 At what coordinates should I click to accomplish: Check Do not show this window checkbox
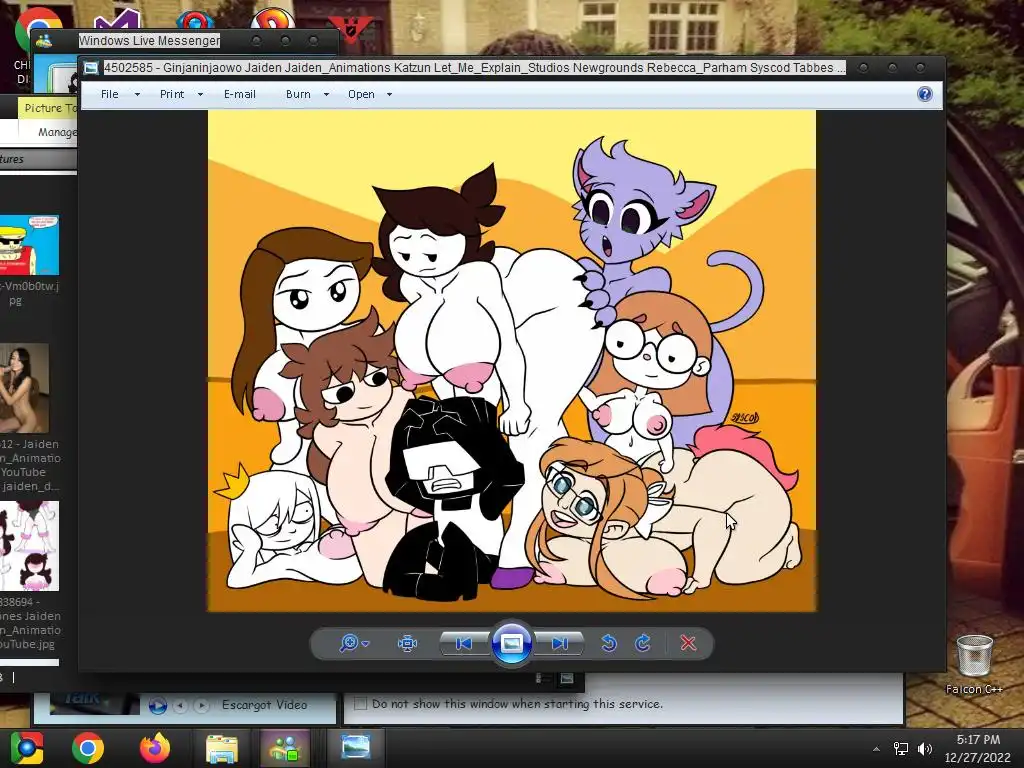(x=360, y=703)
